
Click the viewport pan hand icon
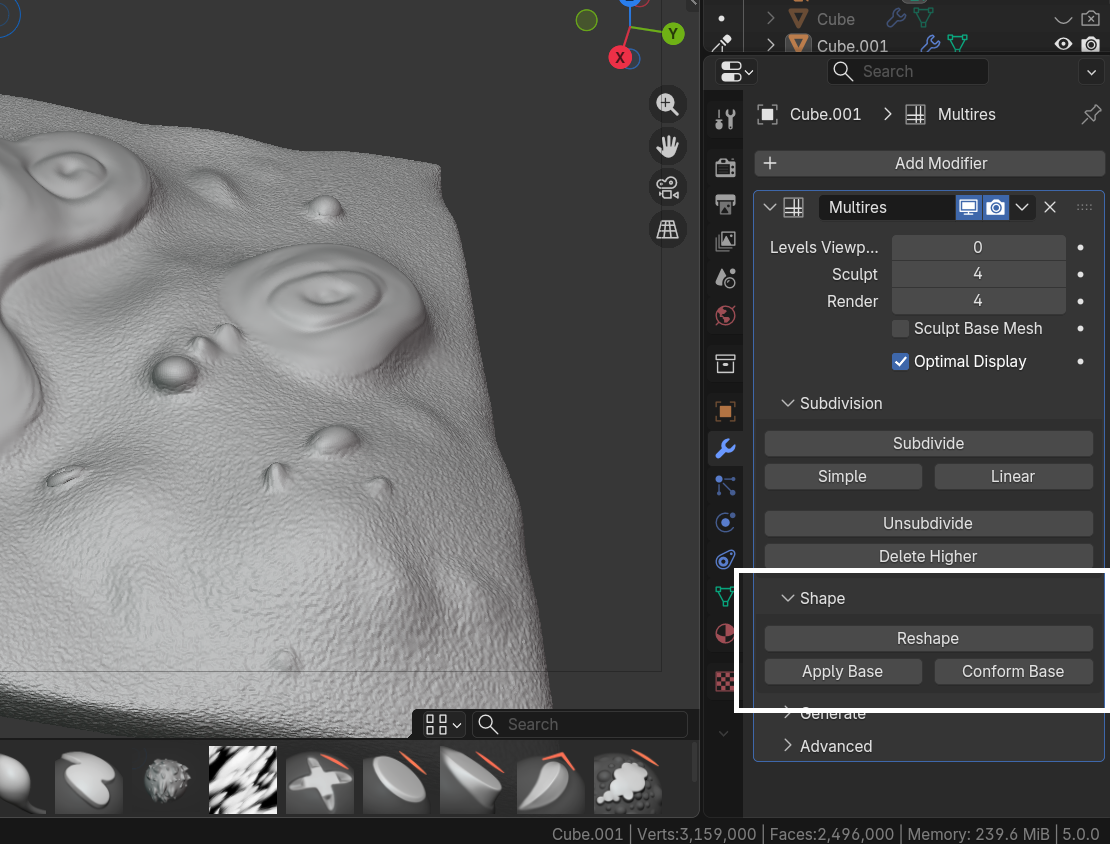[x=668, y=146]
